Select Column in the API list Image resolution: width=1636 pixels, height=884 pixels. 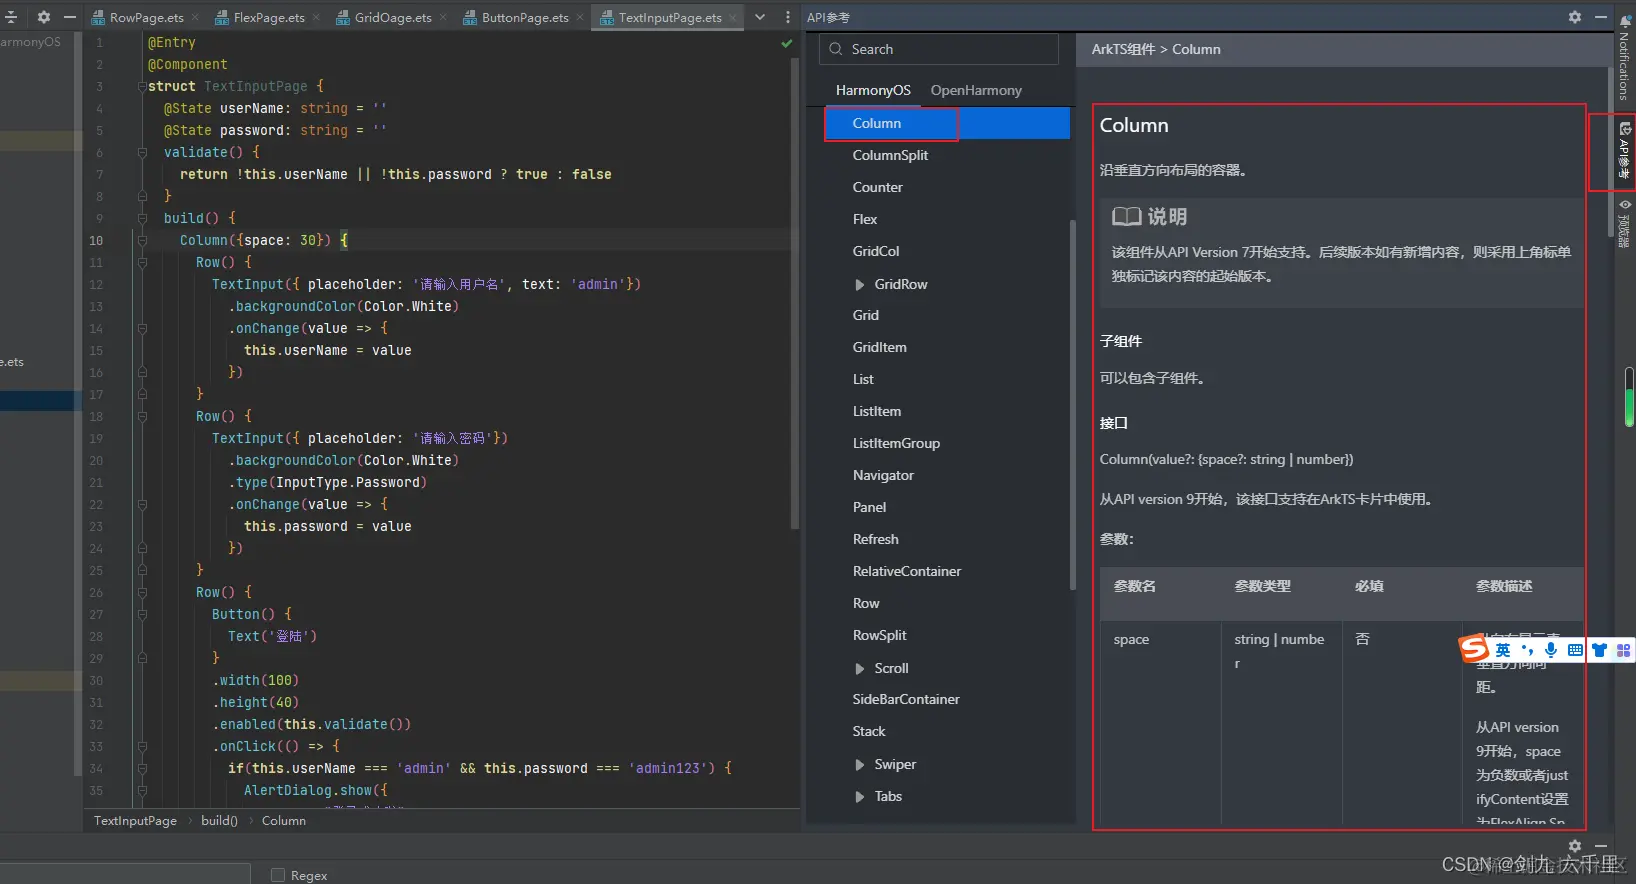coord(947,123)
